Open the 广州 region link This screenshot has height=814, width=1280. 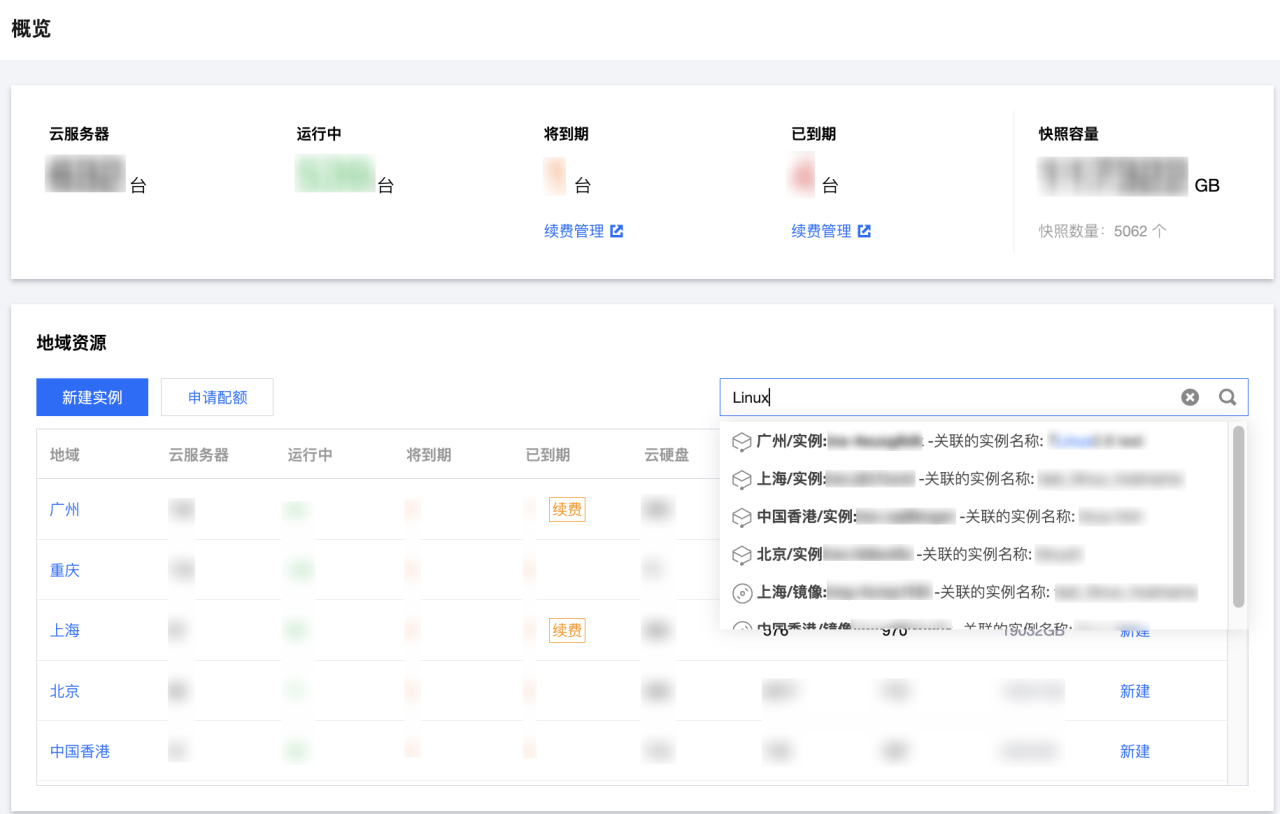click(64, 509)
